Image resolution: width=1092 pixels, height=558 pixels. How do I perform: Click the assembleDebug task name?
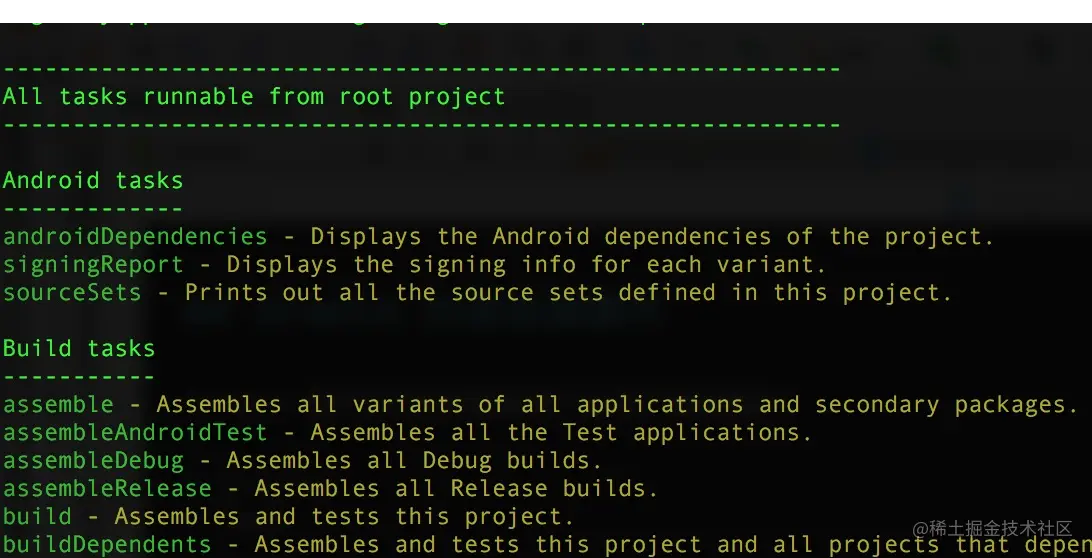pyautogui.click(x=93, y=460)
